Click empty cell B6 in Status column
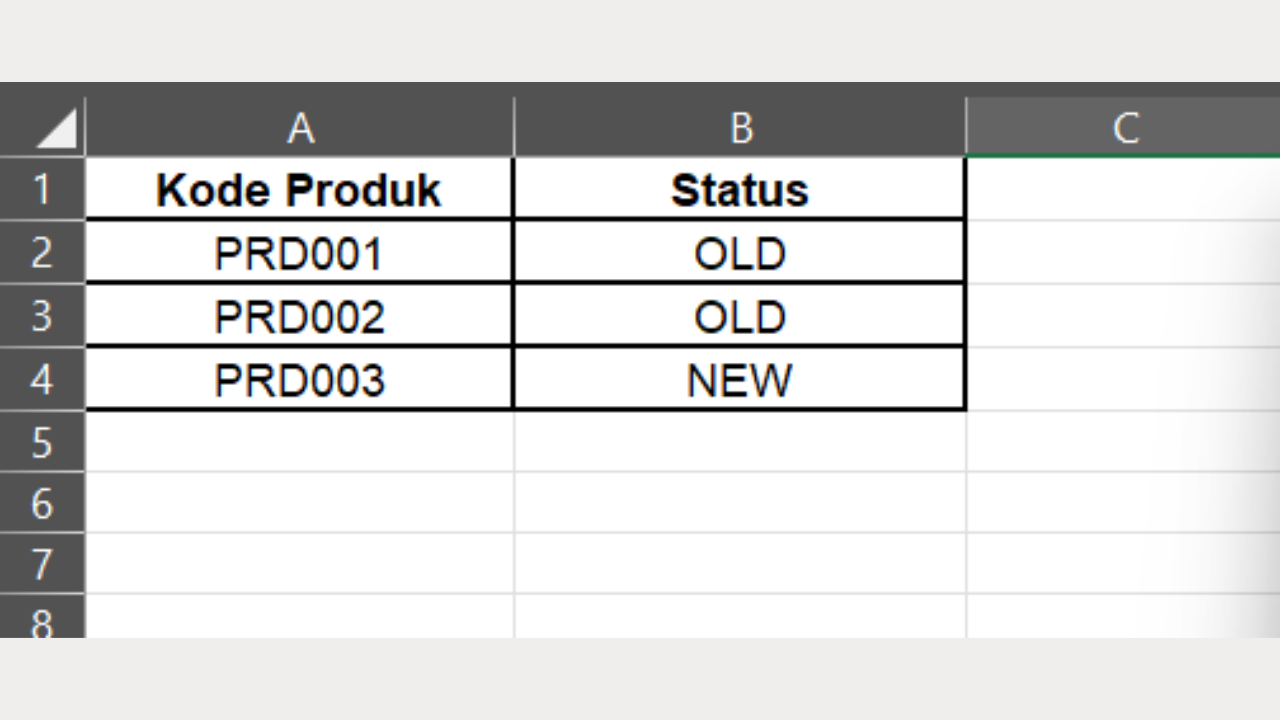Screen dimensions: 1280x720 (x=740, y=503)
